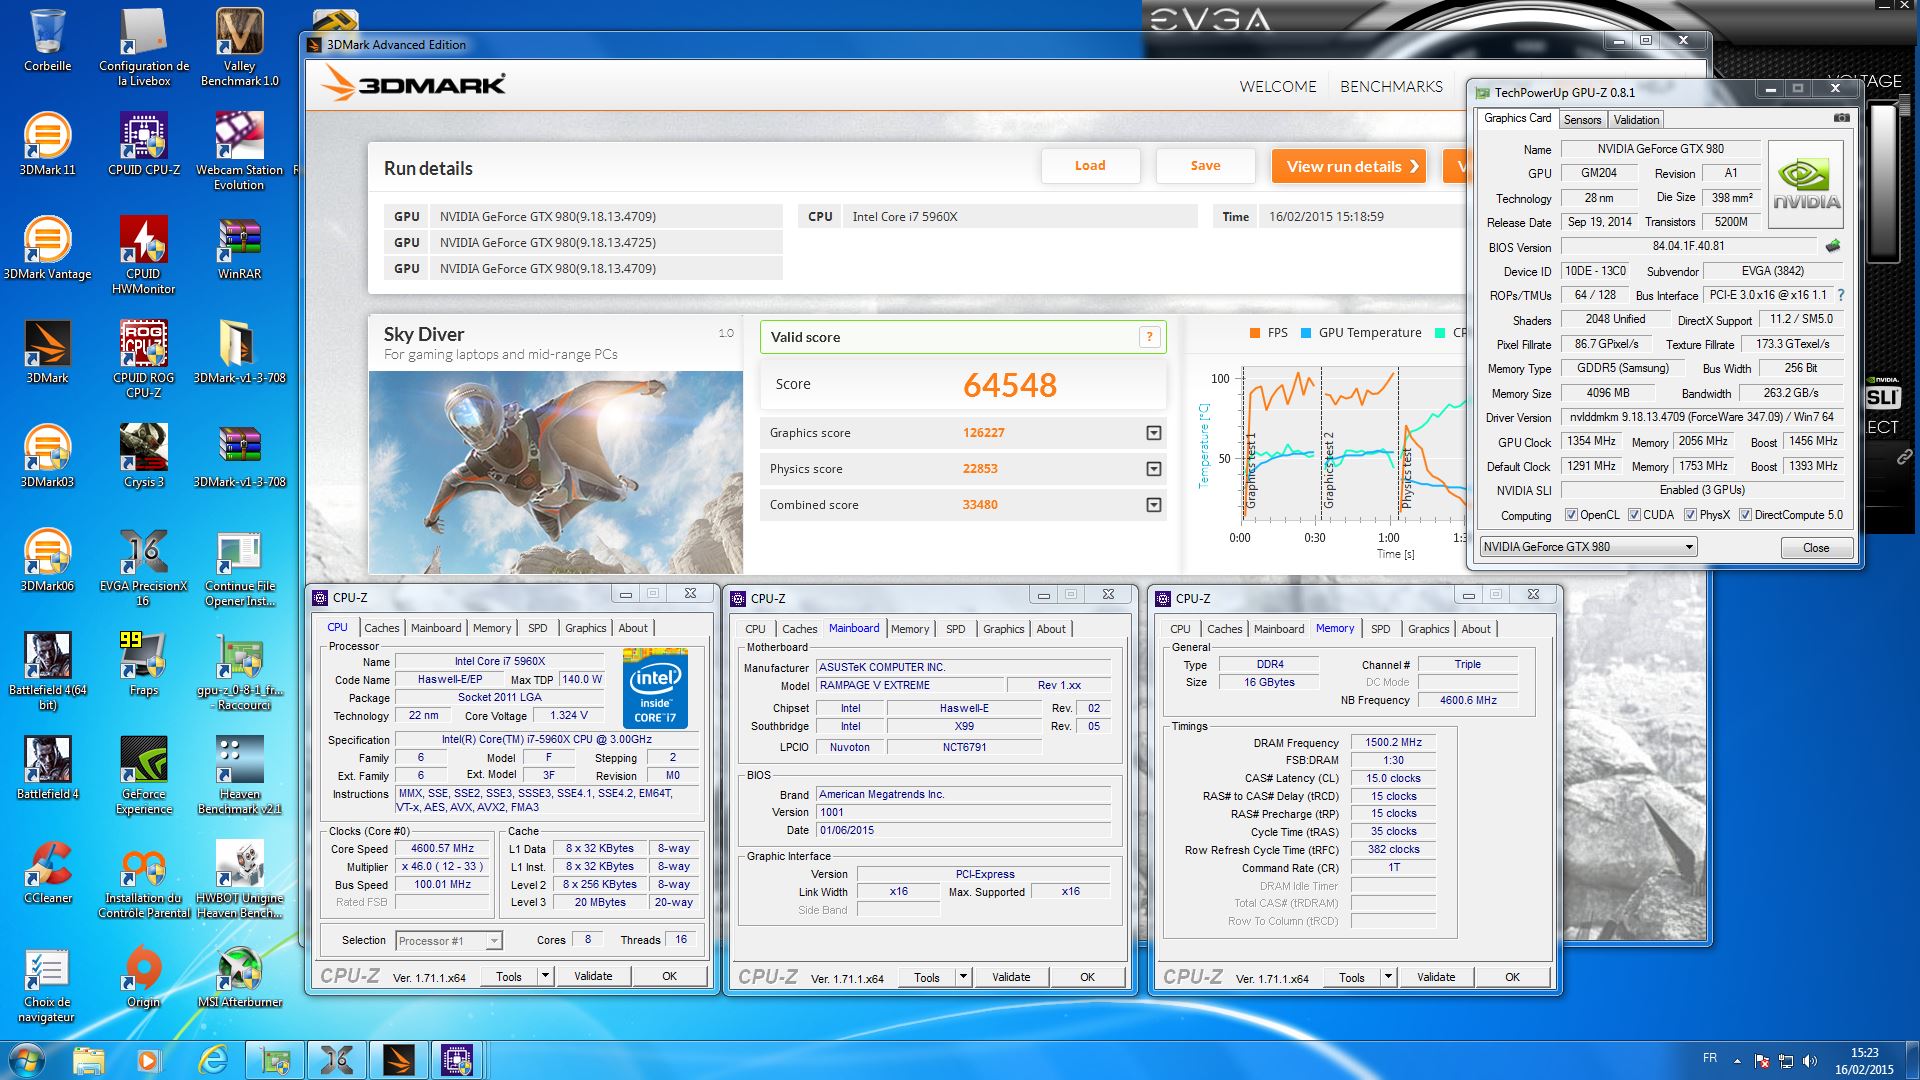1920x1080 pixels.
Task: Open Webcam Station Evolution shortcut
Action: click(x=239, y=151)
